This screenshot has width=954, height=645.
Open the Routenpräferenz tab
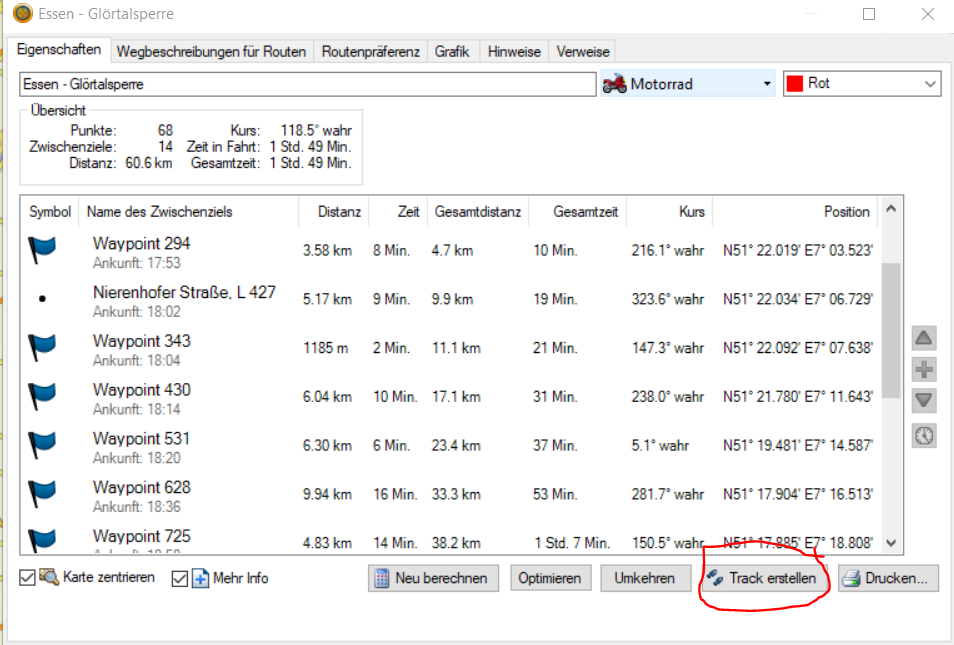click(x=370, y=52)
